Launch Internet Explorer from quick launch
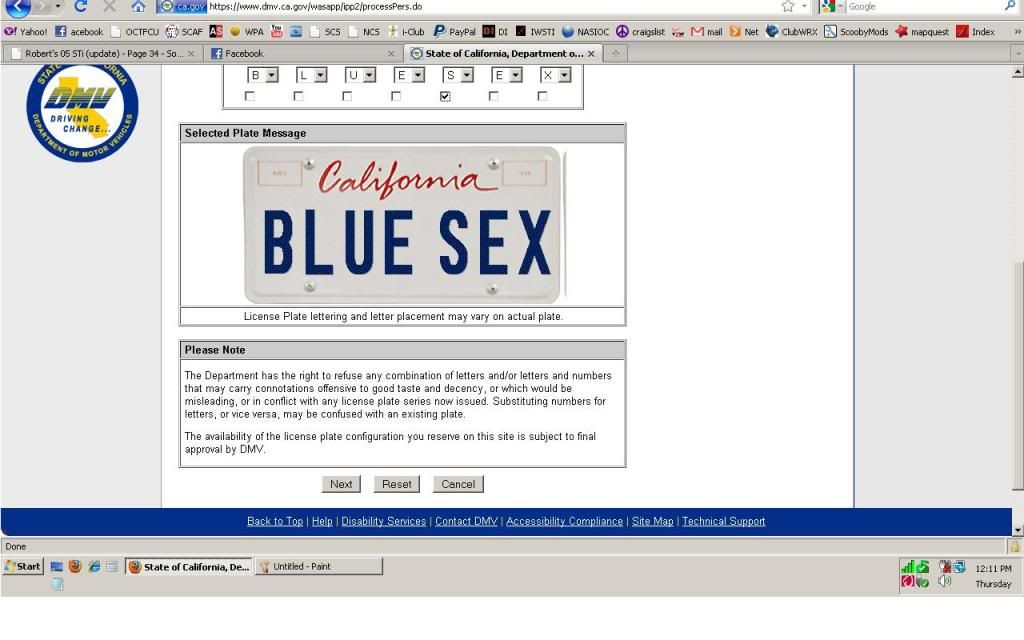 click(93, 567)
